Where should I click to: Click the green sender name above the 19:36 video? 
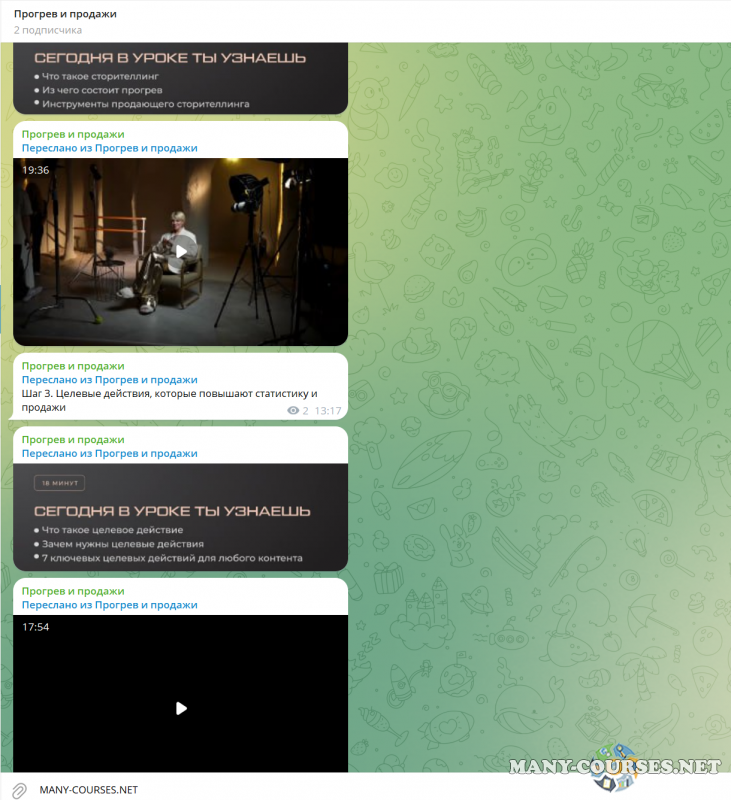click(73, 134)
